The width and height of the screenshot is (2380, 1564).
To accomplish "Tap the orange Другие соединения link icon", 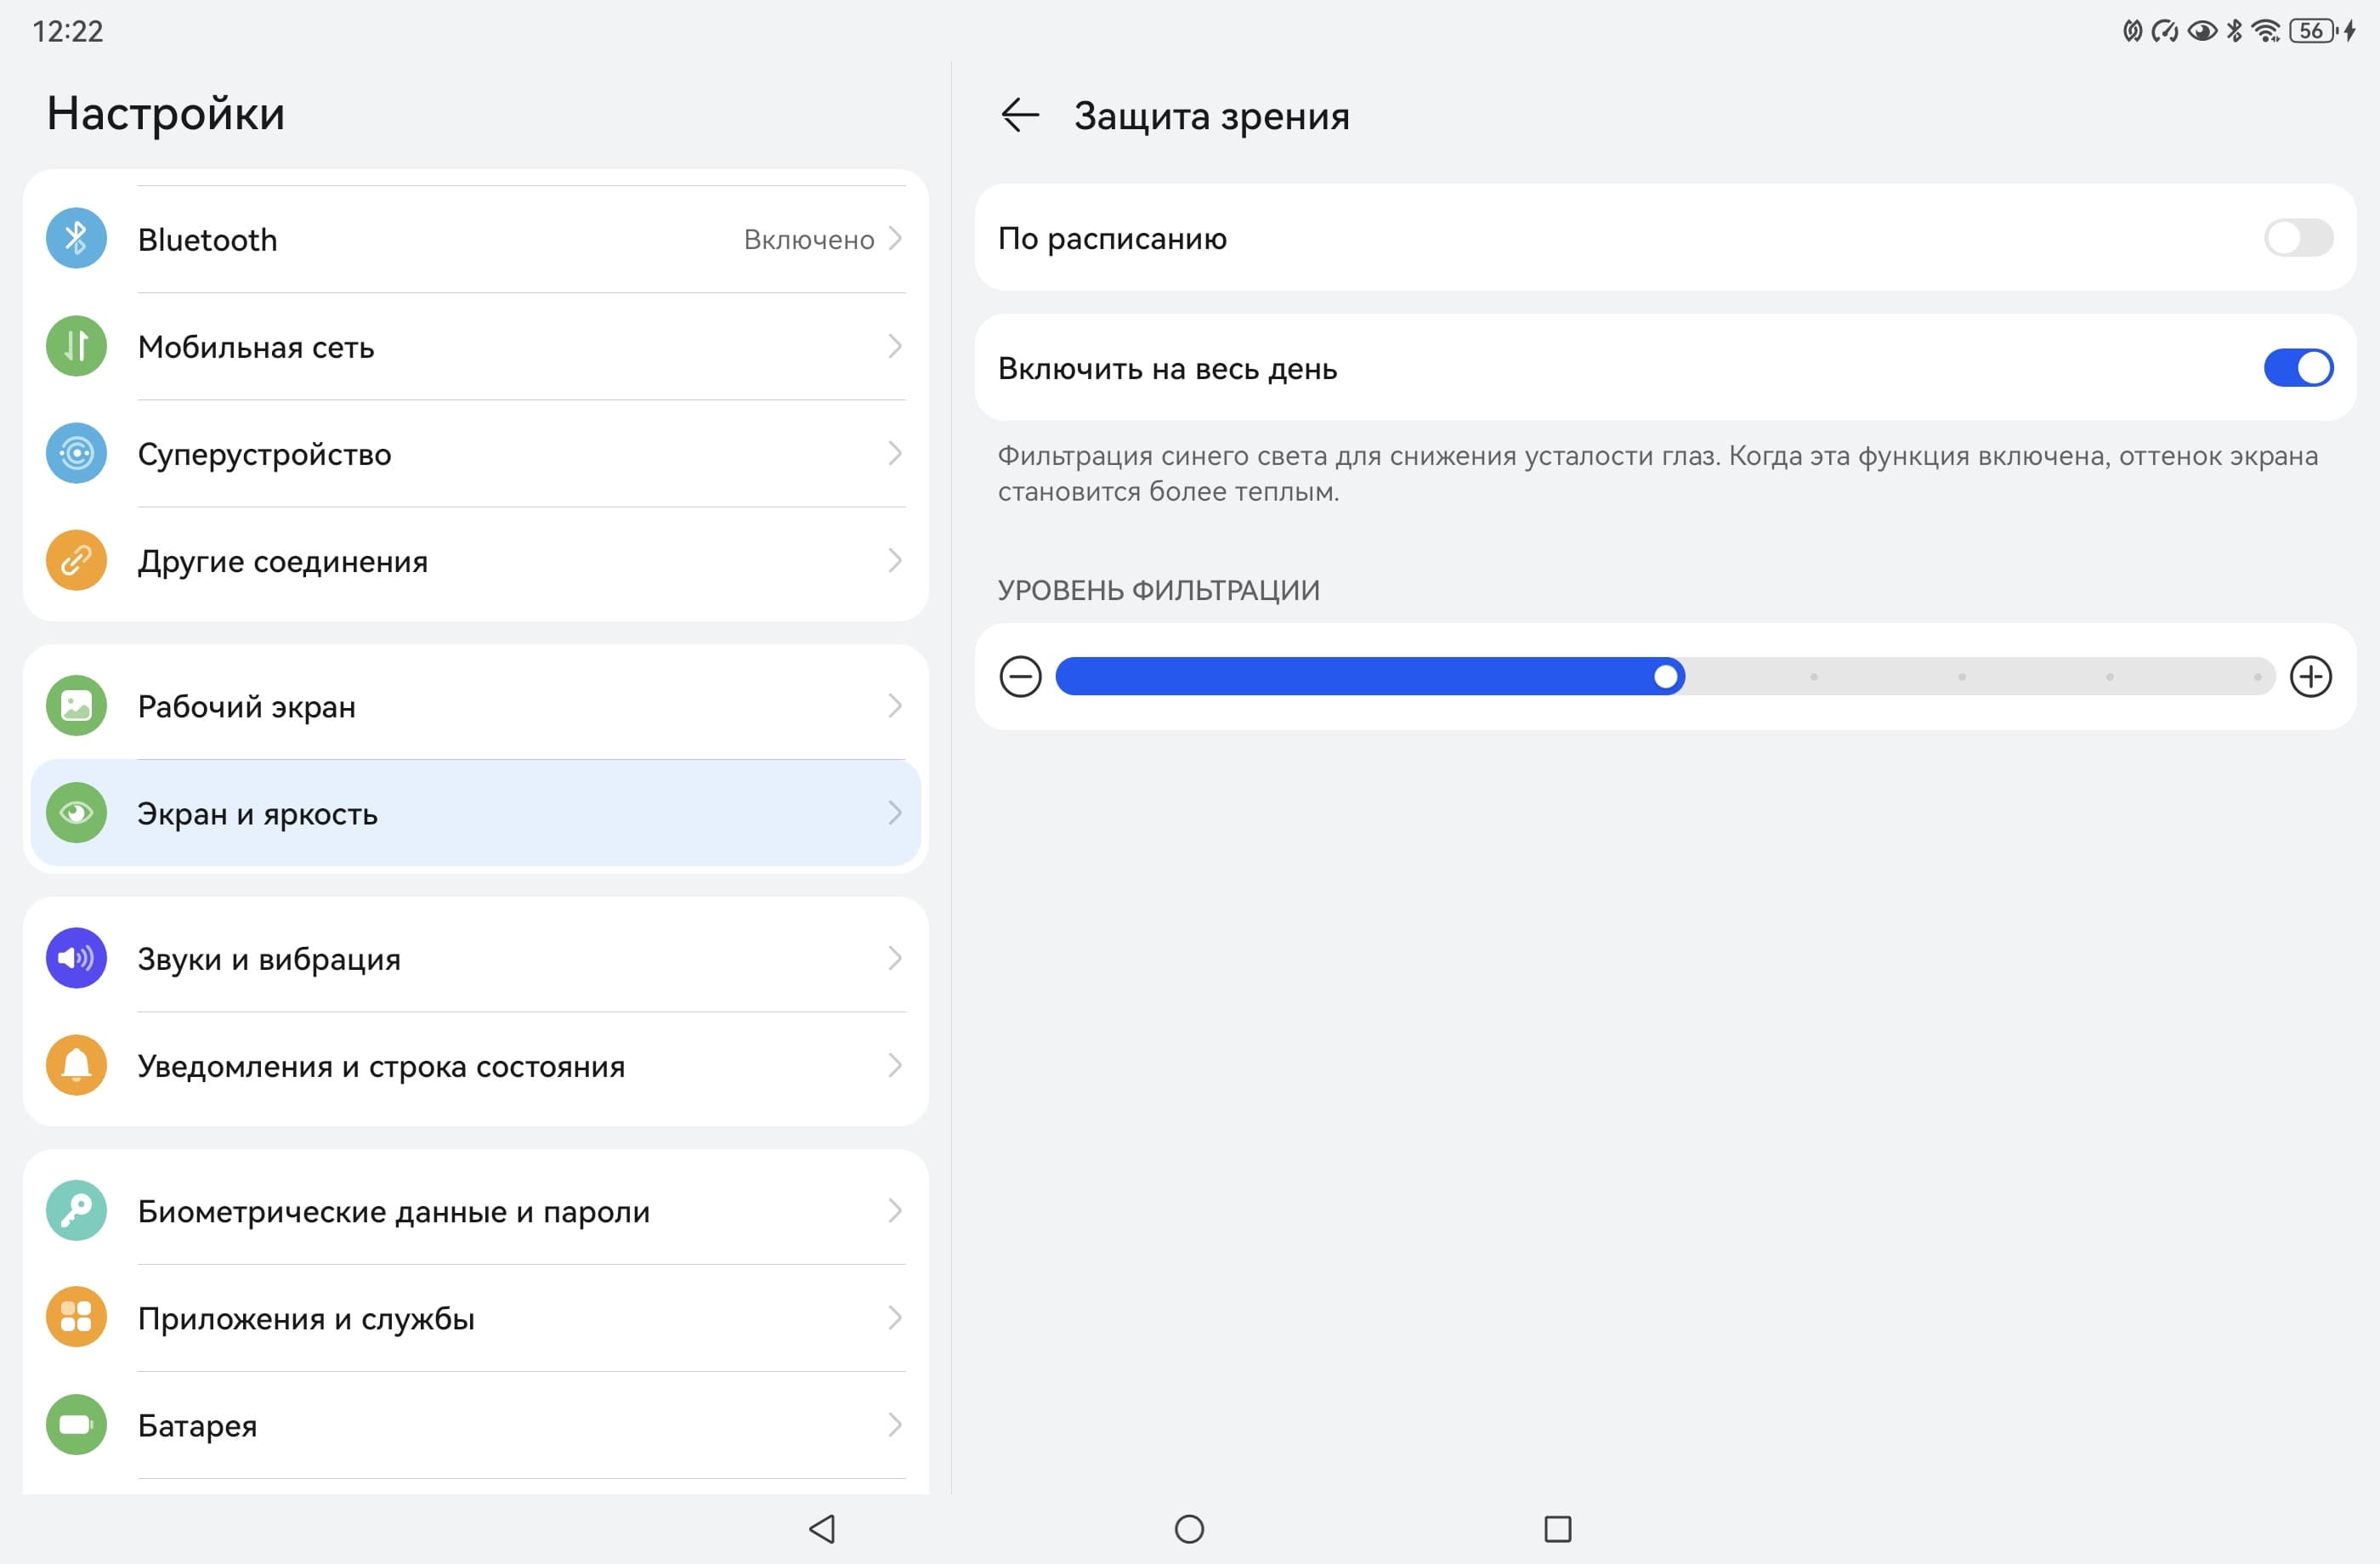I will coord(76,561).
